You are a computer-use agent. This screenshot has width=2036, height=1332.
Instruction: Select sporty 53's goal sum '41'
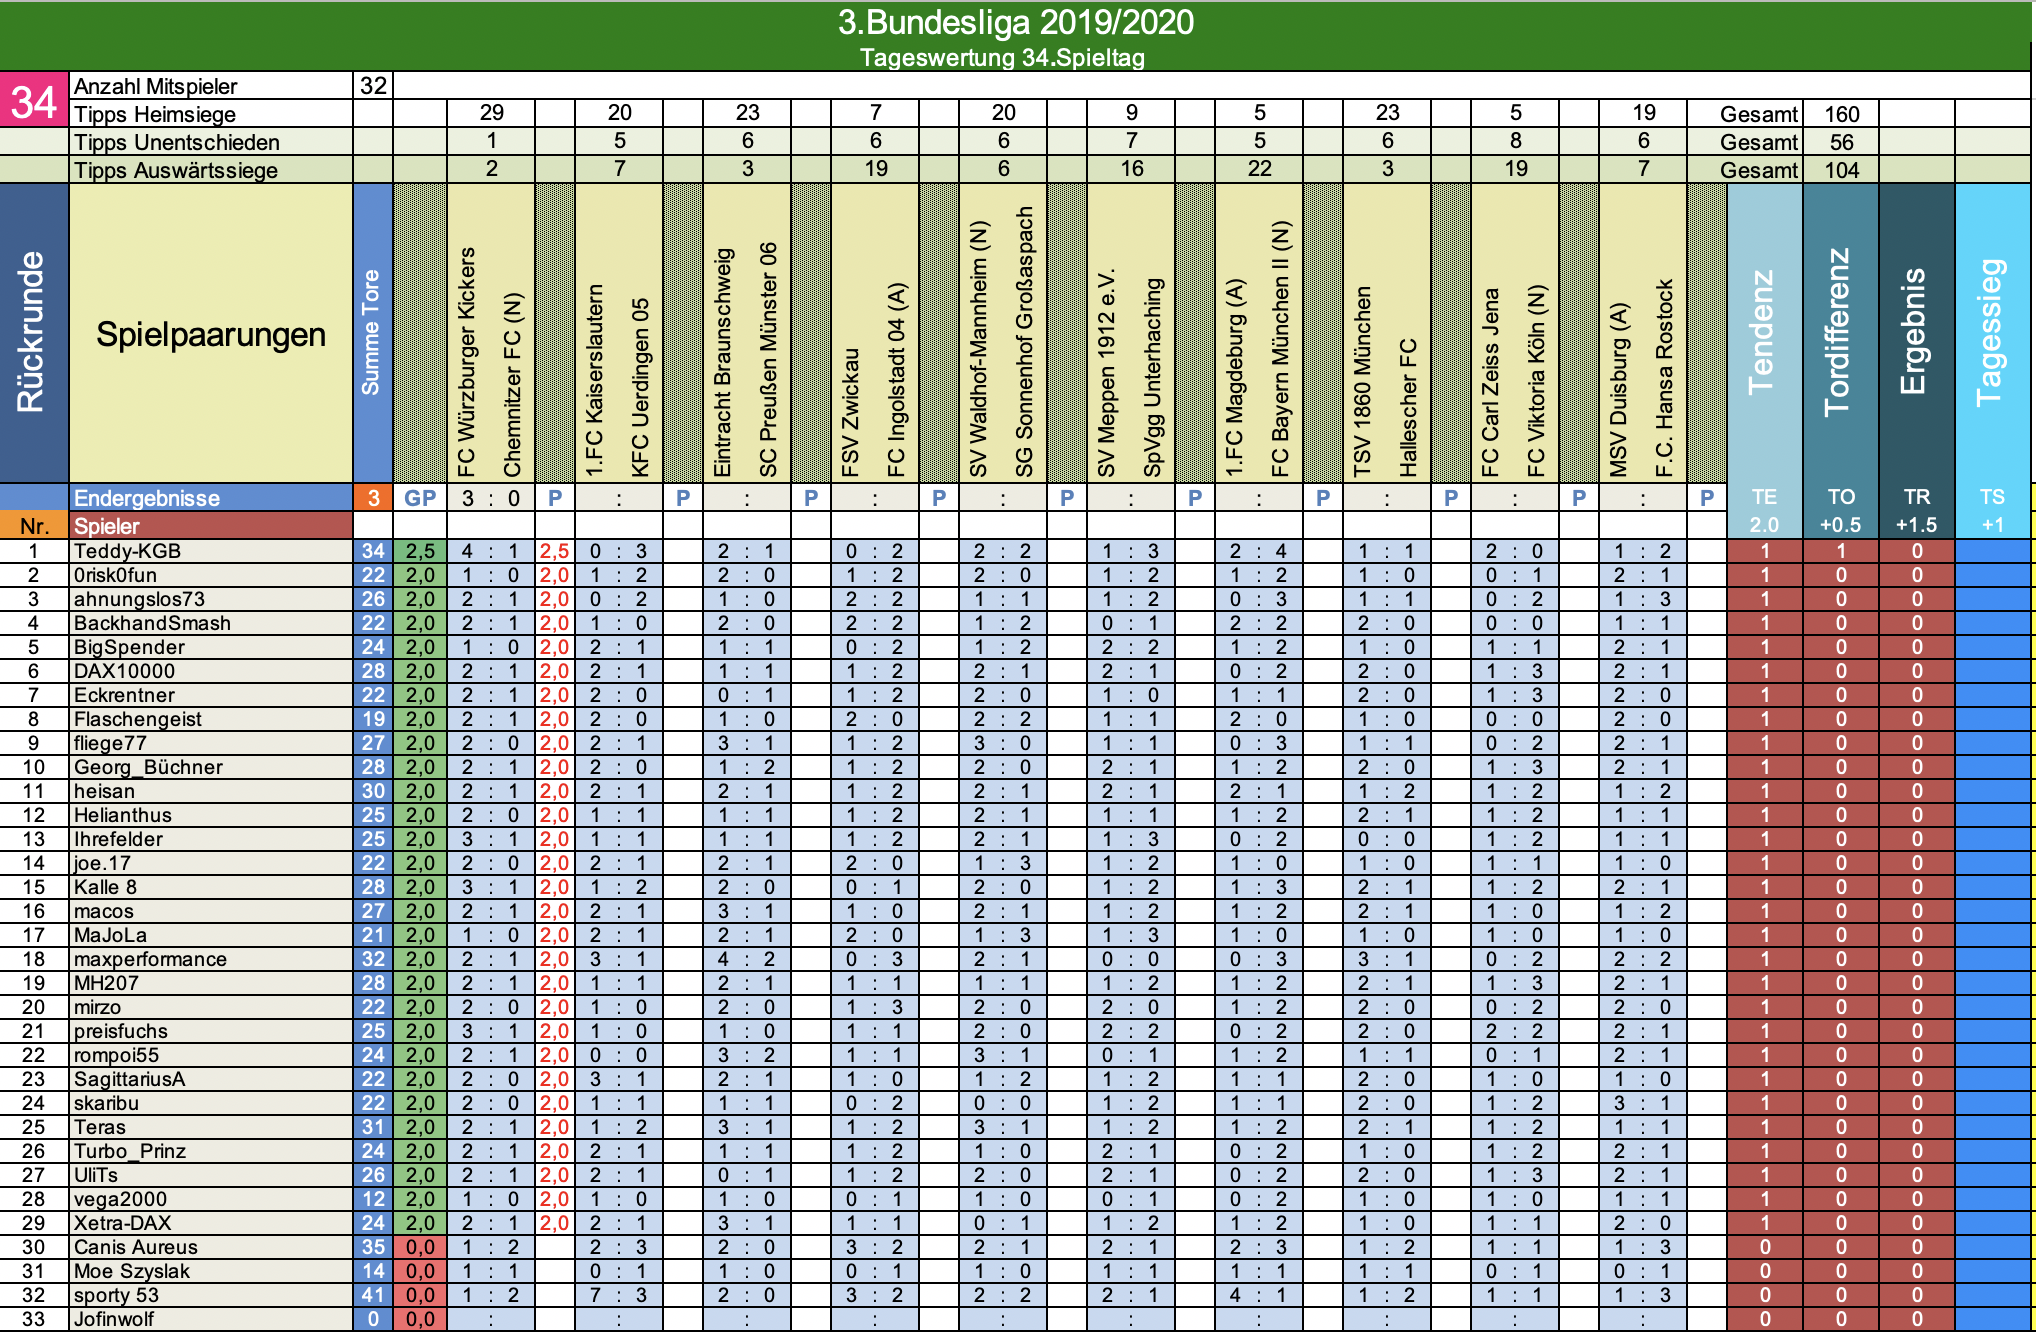[x=373, y=1295]
